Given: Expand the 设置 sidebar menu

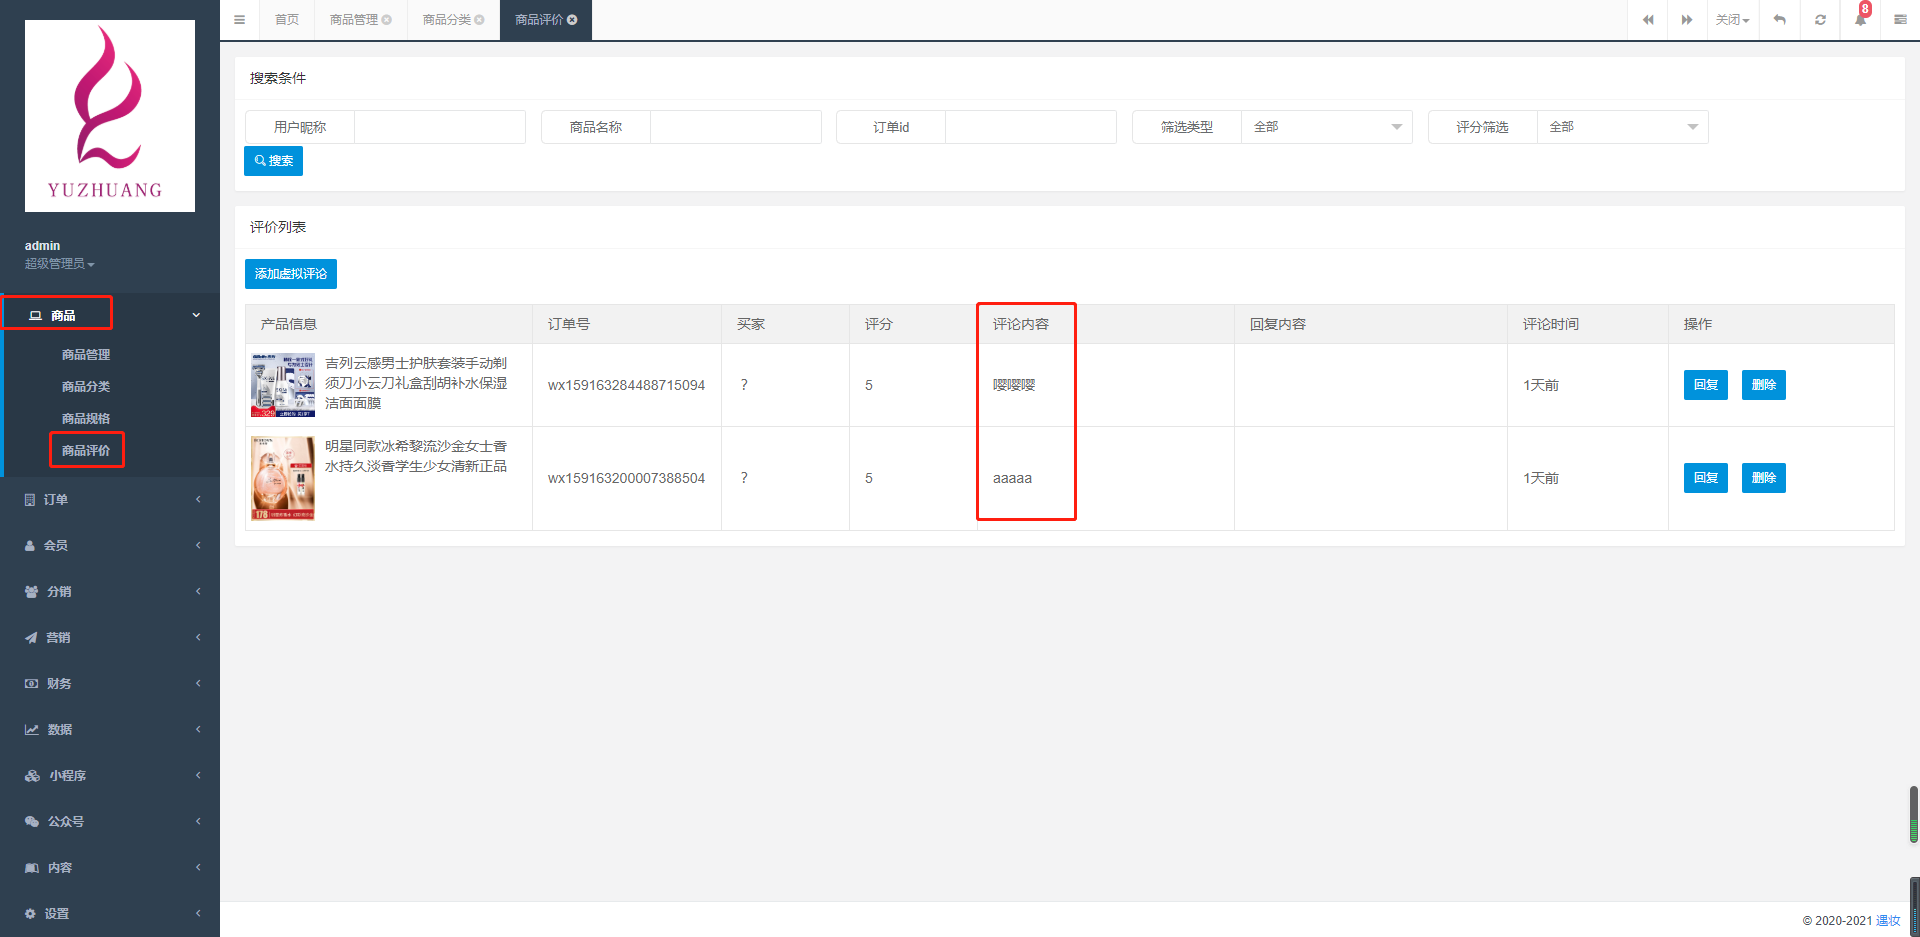Looking at the screenshot, I should pyautogui.click(x=110, y=913).
